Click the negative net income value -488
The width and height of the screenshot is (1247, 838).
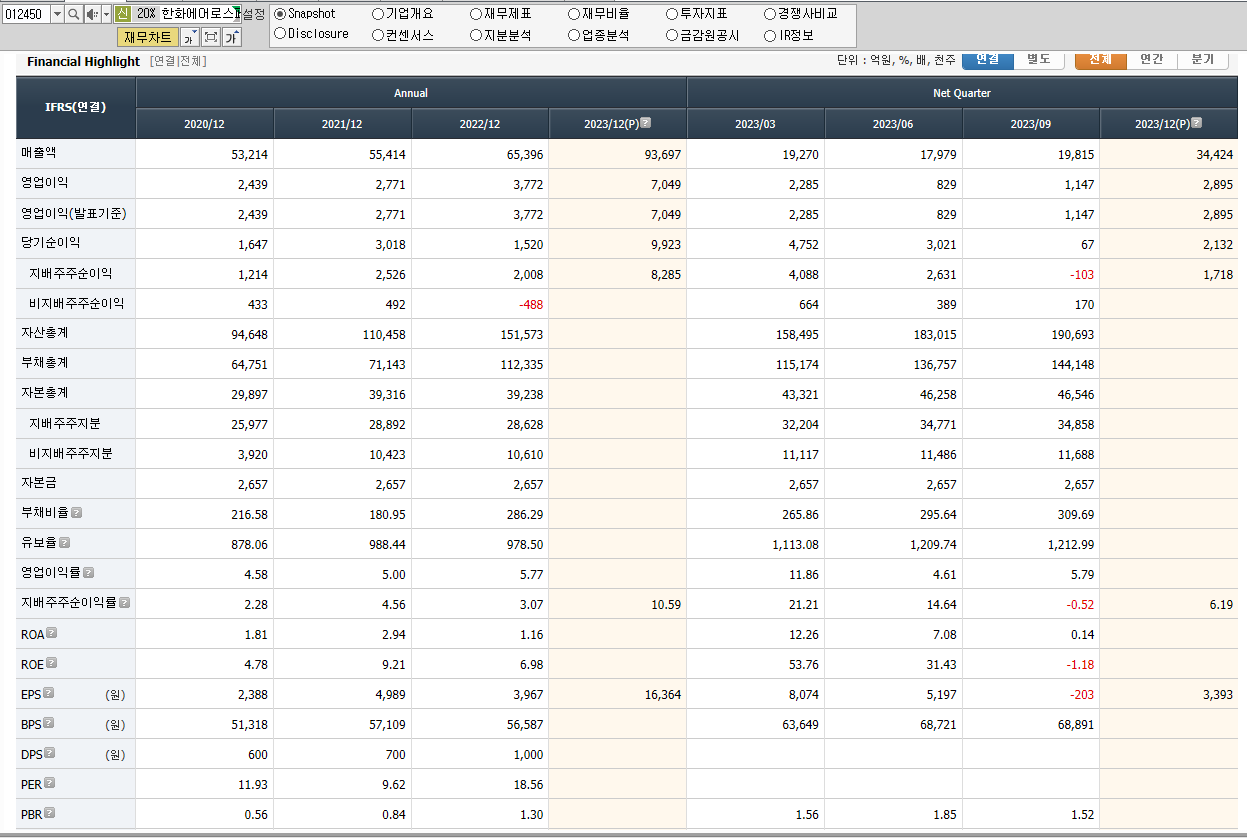coord(531,305)
